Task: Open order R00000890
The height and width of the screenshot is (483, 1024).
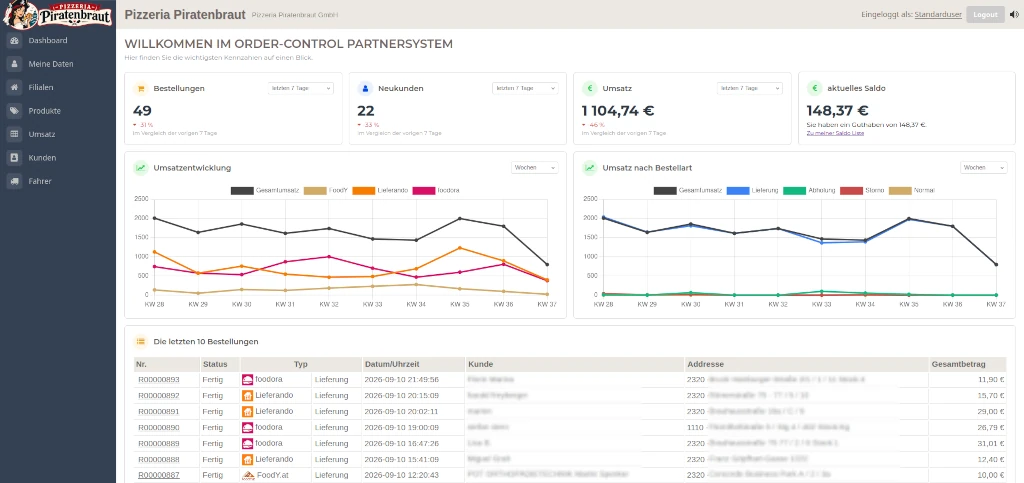Action: pos(159,428)
